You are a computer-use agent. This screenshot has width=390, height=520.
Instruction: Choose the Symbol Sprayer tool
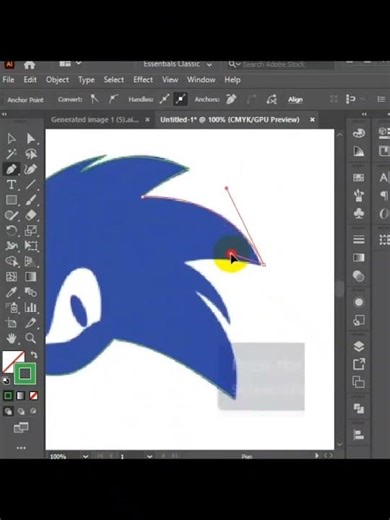coord(11,307)
